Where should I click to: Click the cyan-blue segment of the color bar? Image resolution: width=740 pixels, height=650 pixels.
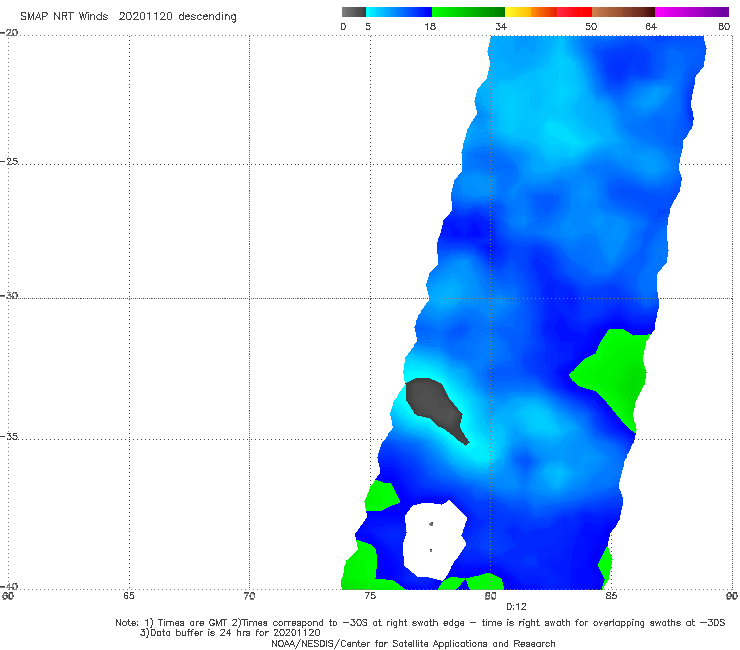[x=399, y=12]
